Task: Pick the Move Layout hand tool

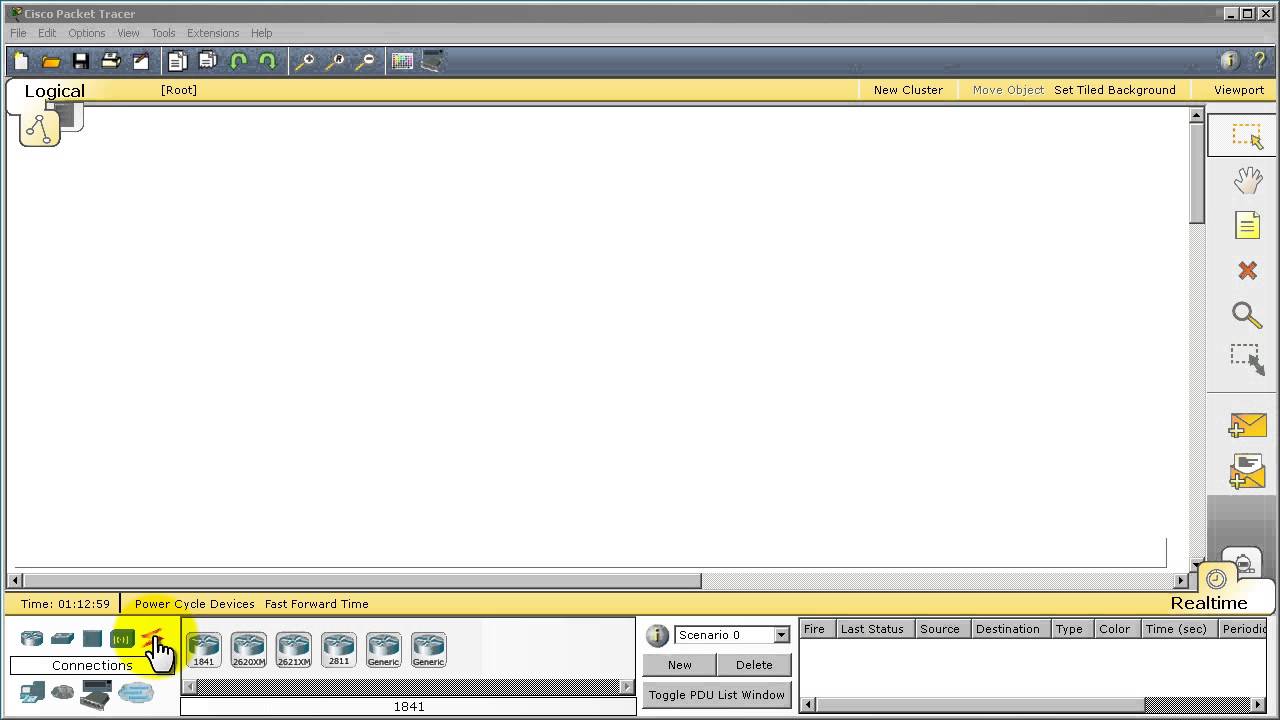Action: click(1247, 181)
